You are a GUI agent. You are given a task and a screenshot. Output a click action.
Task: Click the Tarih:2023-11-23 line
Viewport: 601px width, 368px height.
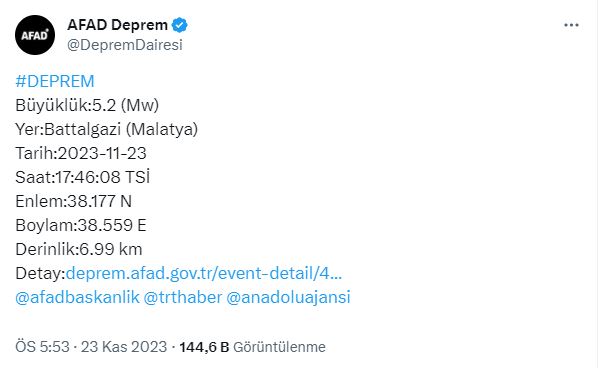pos(81,153)
